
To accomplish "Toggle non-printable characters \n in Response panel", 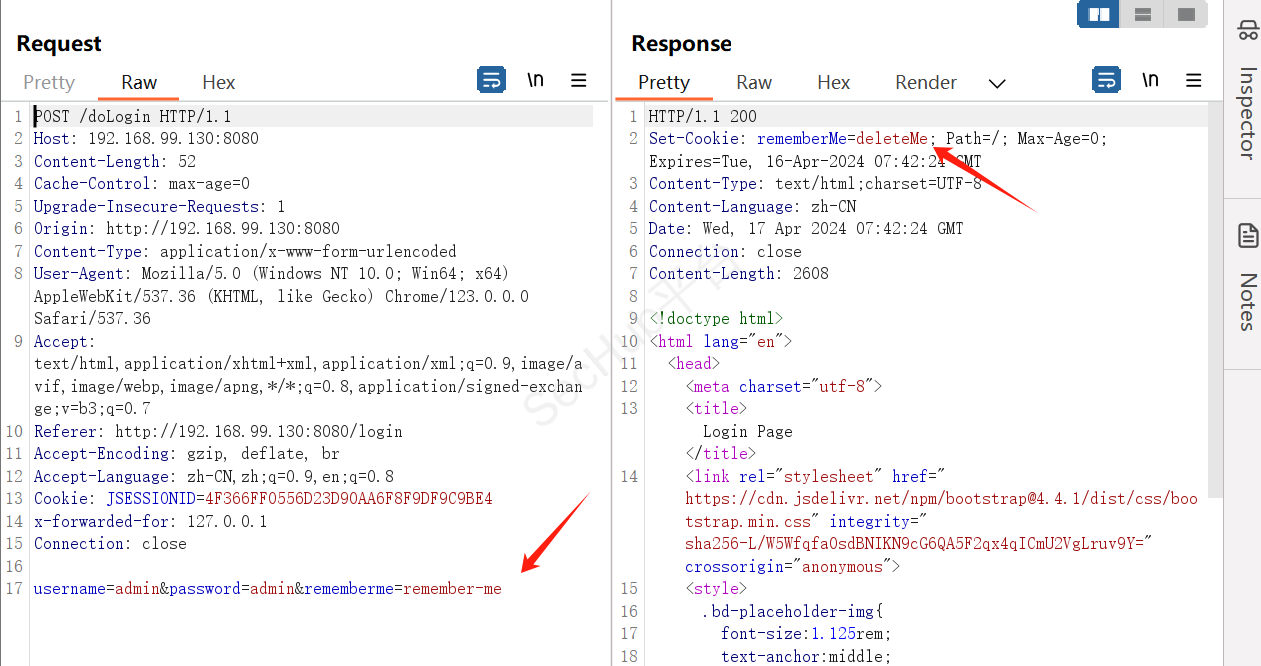I will pos(1151,80).
